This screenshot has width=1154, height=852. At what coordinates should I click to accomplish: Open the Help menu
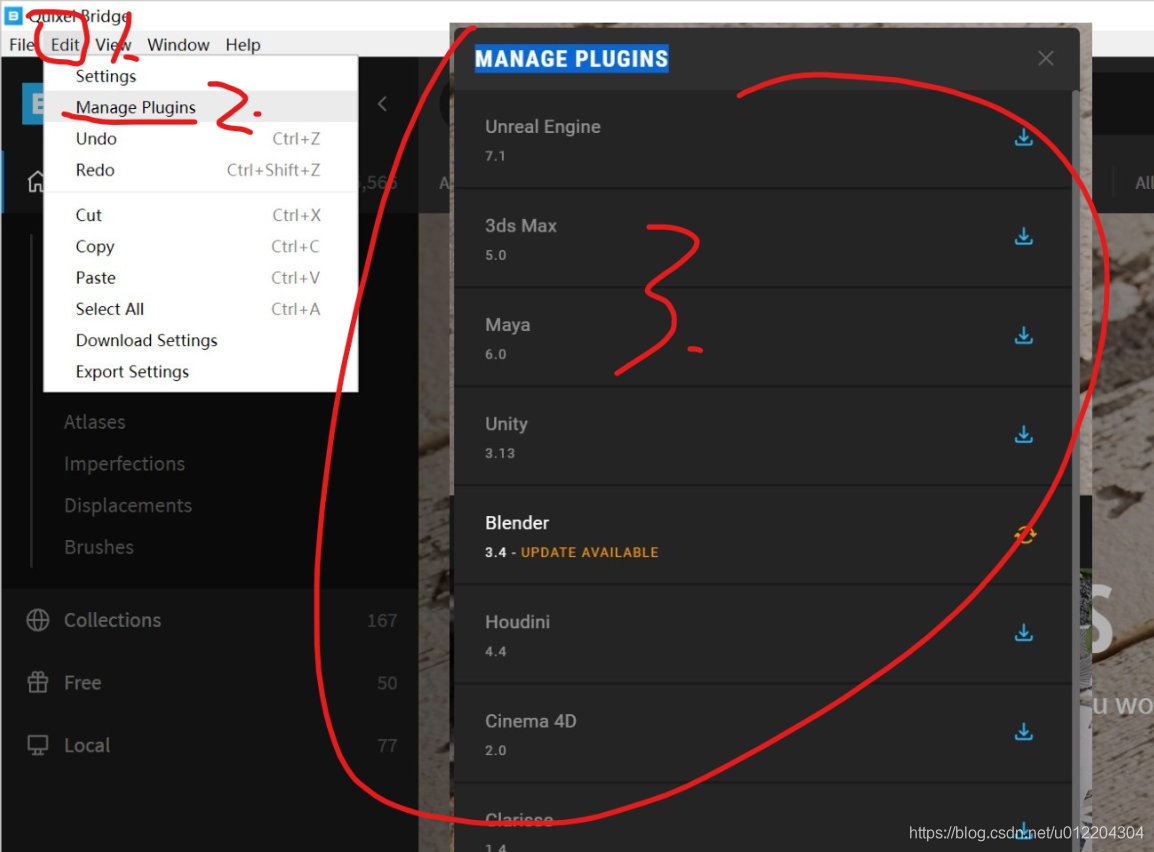pyautogui.click(x=243, y=45)
